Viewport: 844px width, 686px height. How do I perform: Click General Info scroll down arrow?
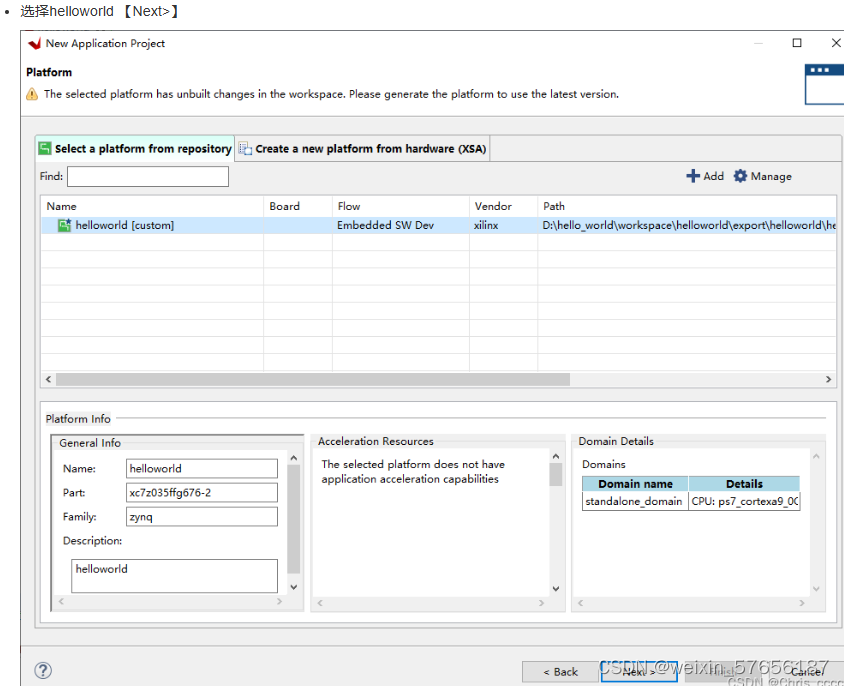point(294,587)
